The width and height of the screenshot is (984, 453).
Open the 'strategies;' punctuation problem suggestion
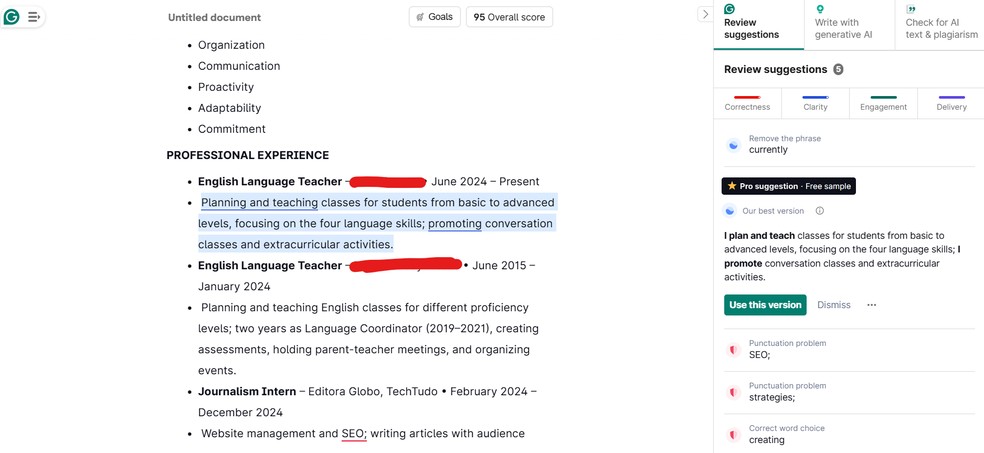click(848, 392)
